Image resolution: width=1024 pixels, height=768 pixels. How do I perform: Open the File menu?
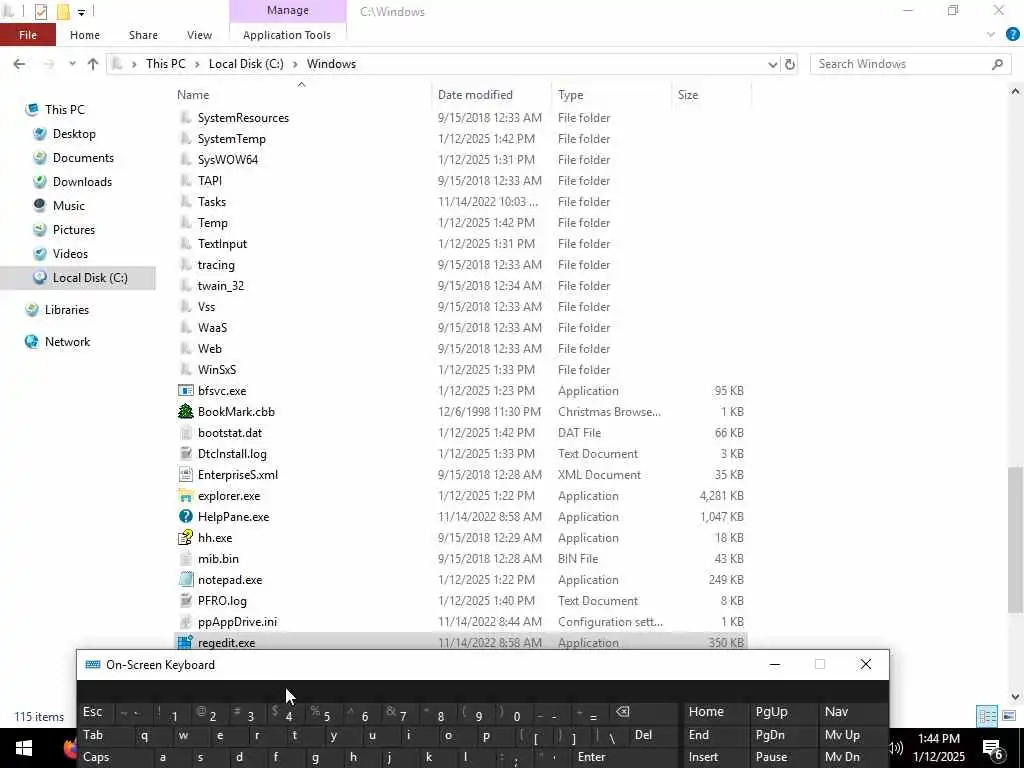point(27,35)
